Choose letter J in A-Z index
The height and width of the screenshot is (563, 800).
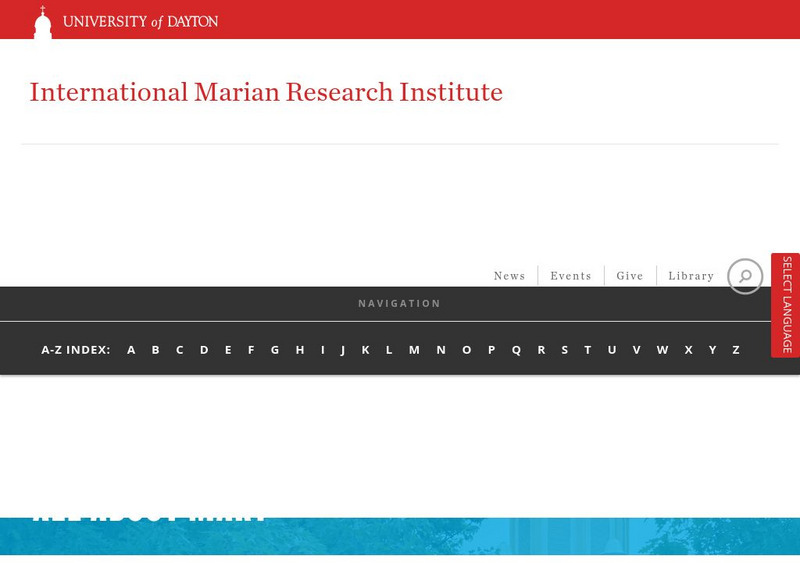[343, 350]
